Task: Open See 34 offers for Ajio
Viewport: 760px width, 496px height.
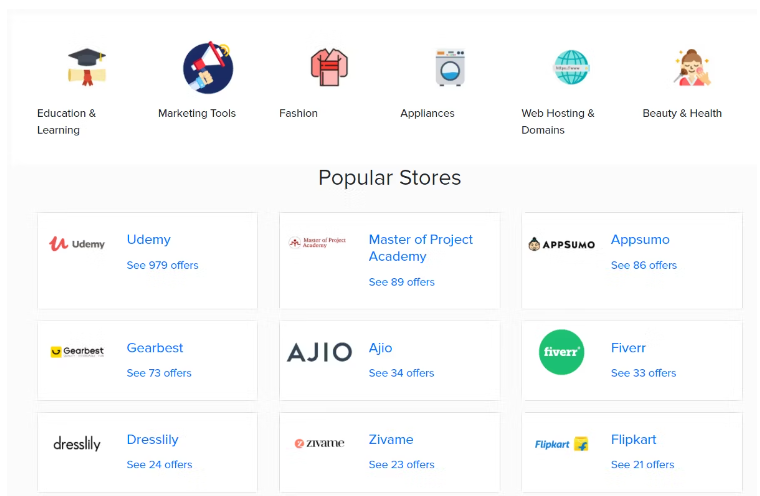Action: [x=401, y=373]
